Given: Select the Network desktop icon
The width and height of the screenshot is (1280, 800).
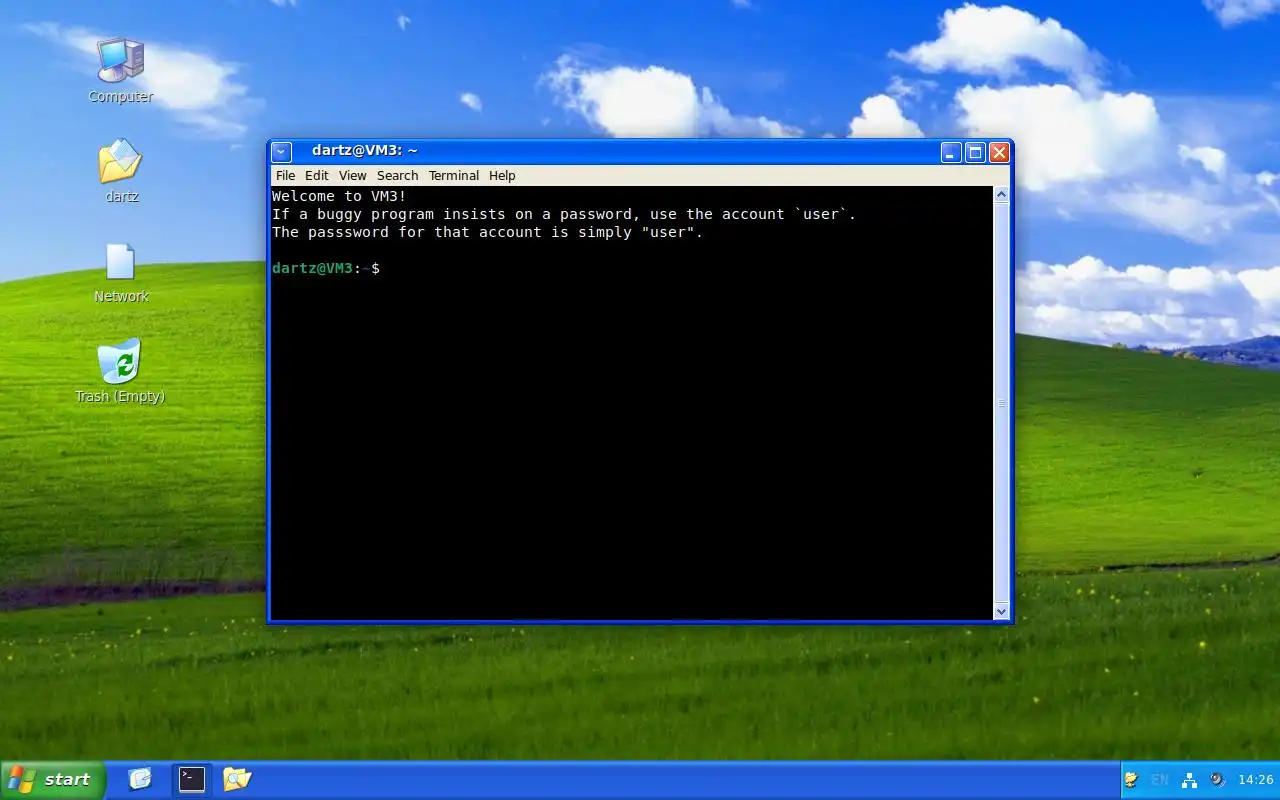Looking at the screenshot, I should 121,272.
